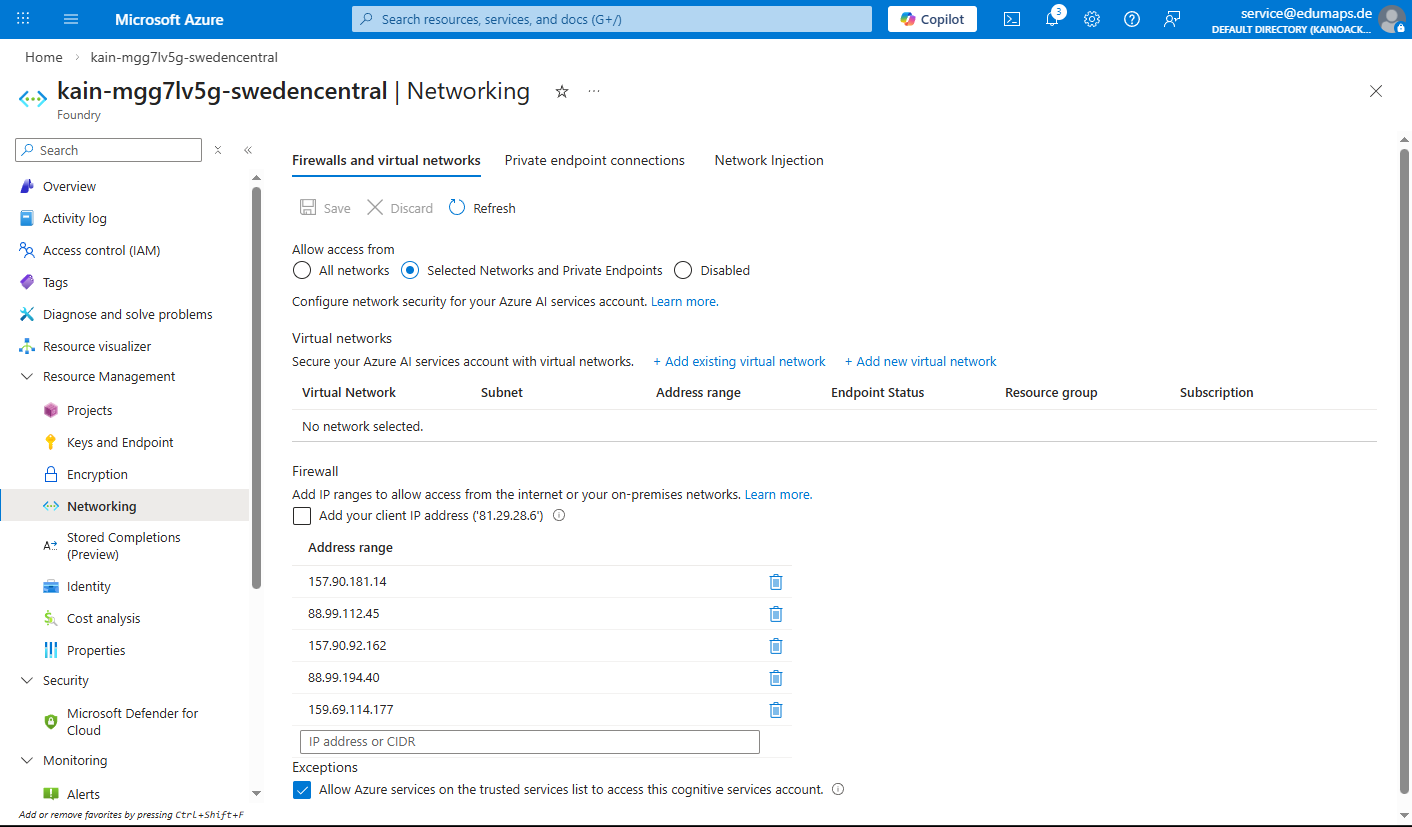This screenshot has height=827, width=1412.
Task: Open Diagnose and solve problems
Action: point(125,315)
